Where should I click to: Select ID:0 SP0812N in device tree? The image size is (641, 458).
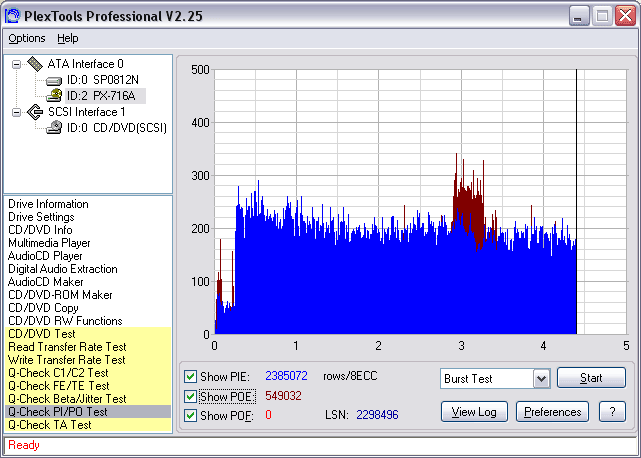(103, 80)
